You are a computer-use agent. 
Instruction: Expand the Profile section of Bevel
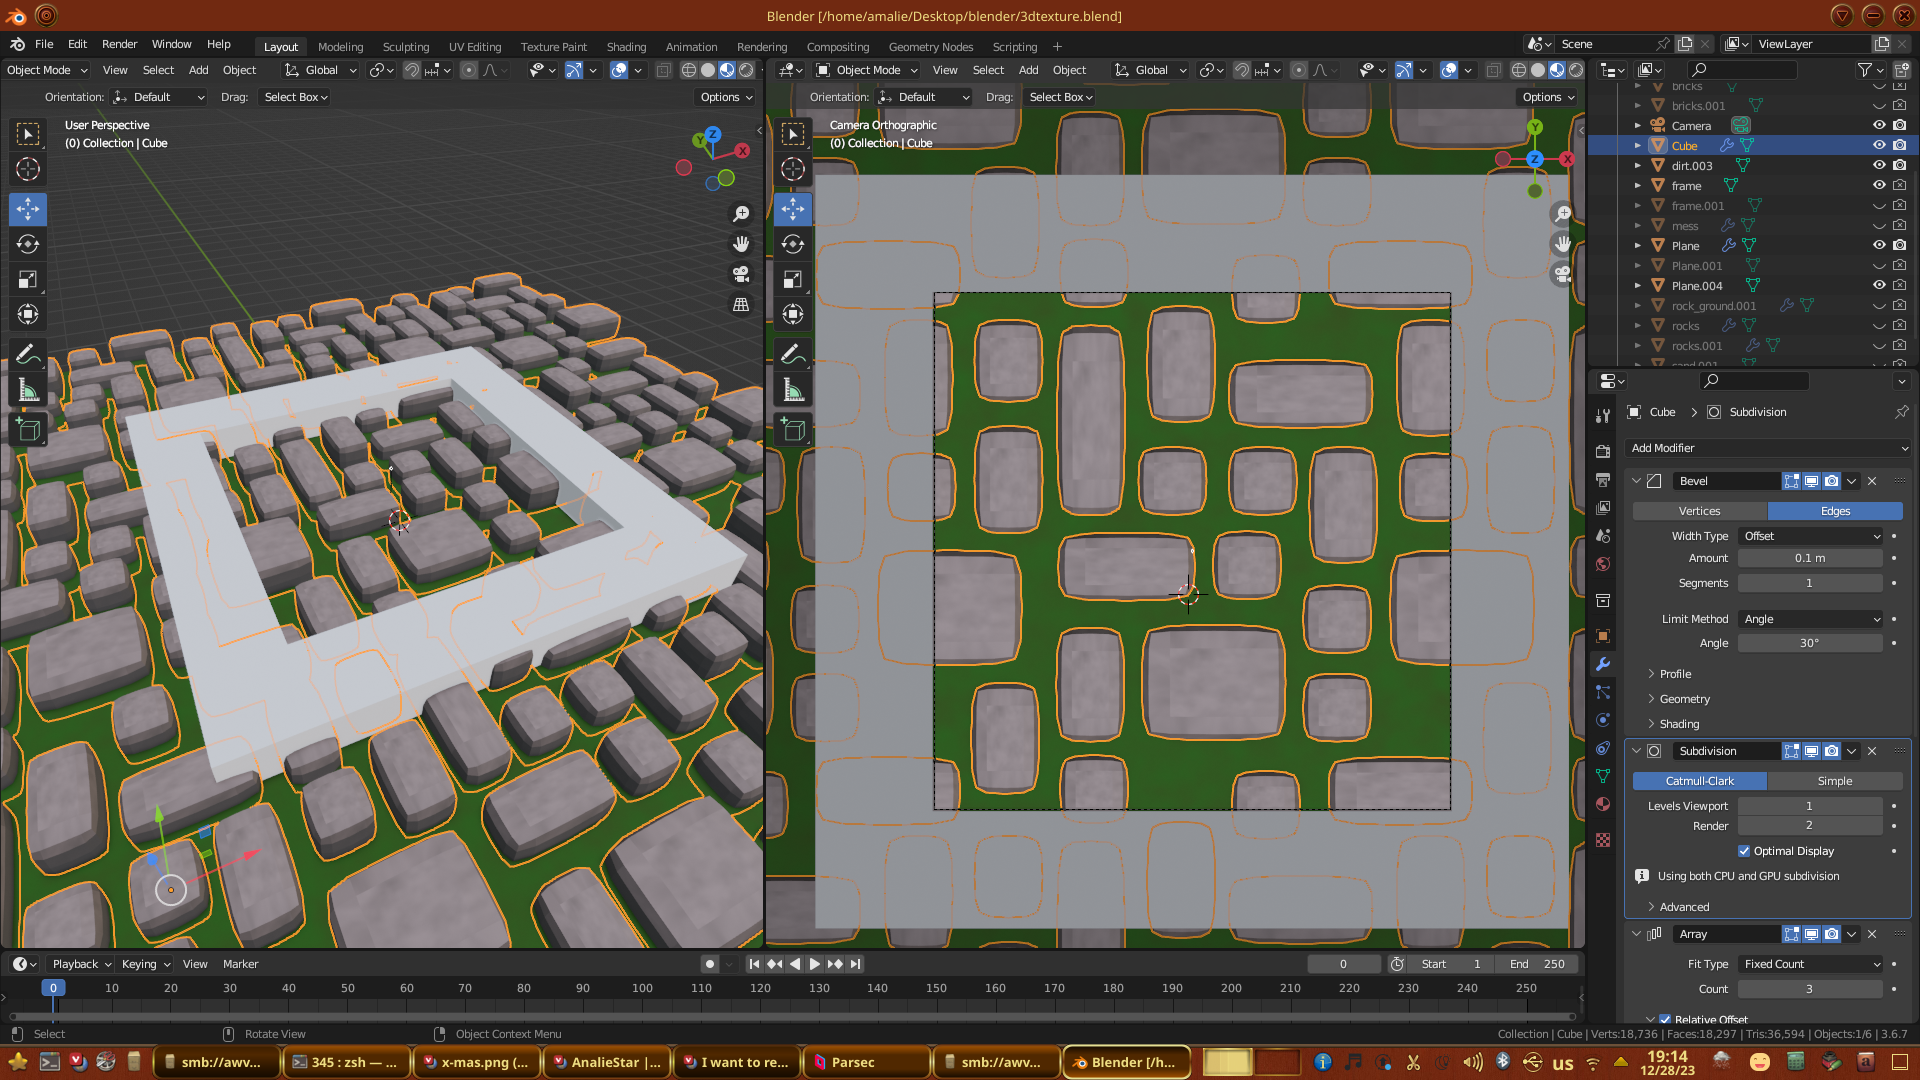pos(1675,674)
